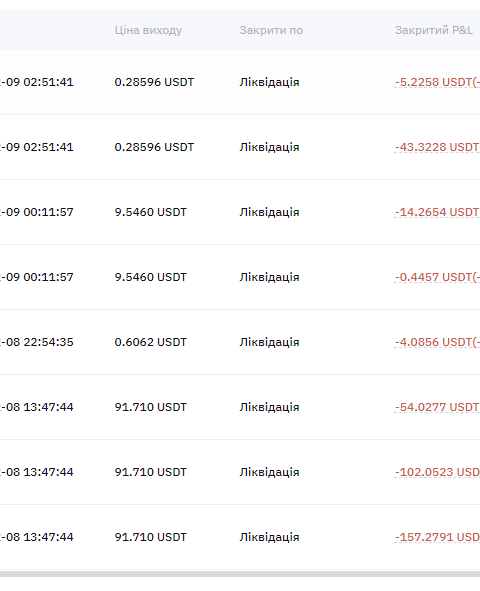Open the -0.4457 USDT P&L details
This screenshot has height=591, width=480.
437,277
